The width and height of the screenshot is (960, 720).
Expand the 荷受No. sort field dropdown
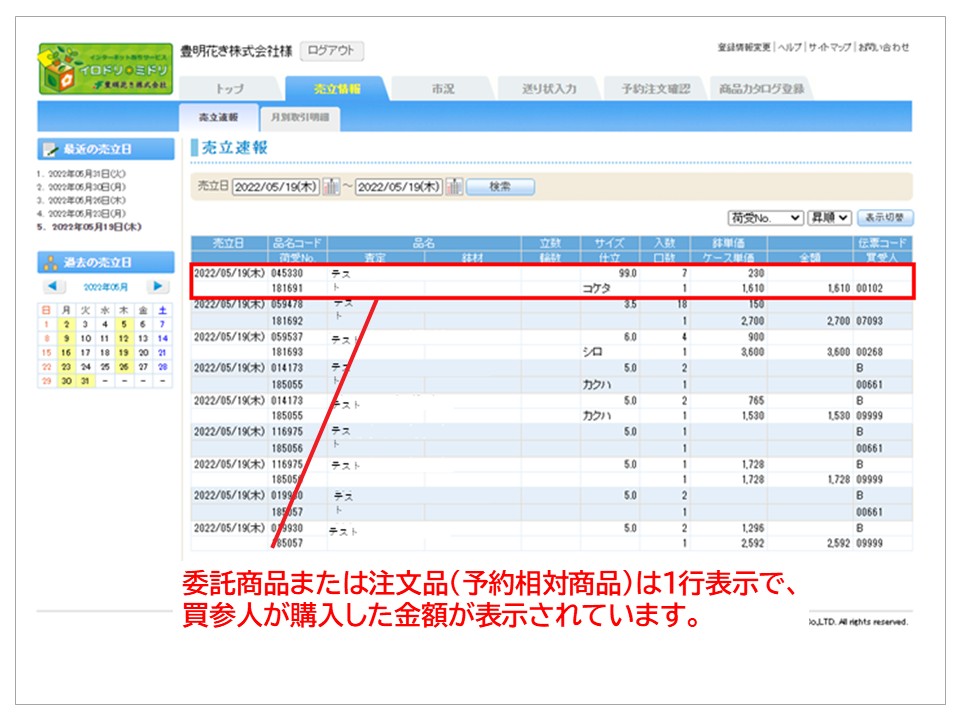[x=765, y=217]
